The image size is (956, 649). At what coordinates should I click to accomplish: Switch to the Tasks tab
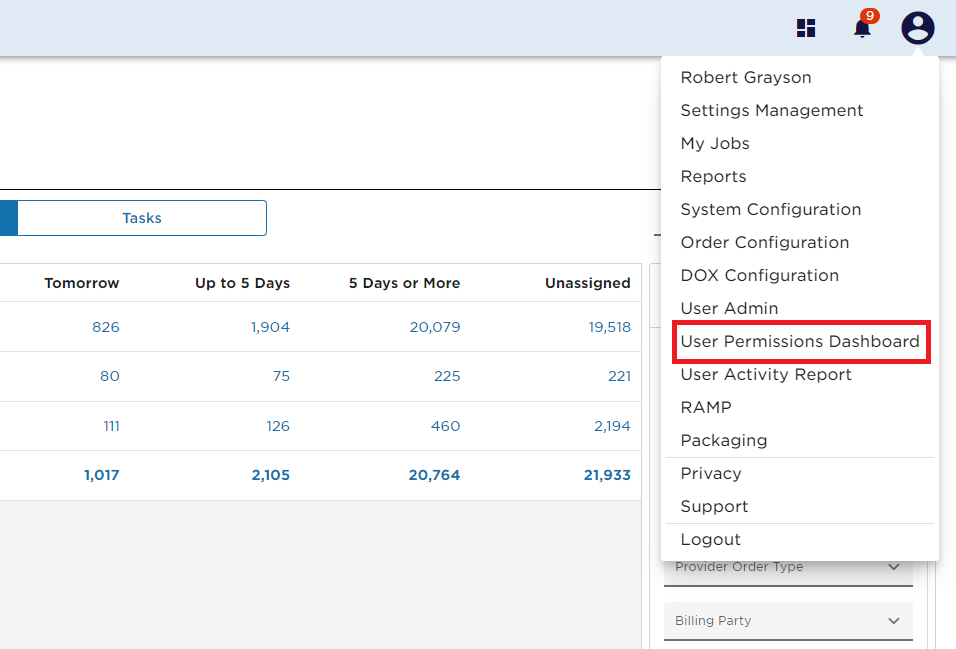142,218
